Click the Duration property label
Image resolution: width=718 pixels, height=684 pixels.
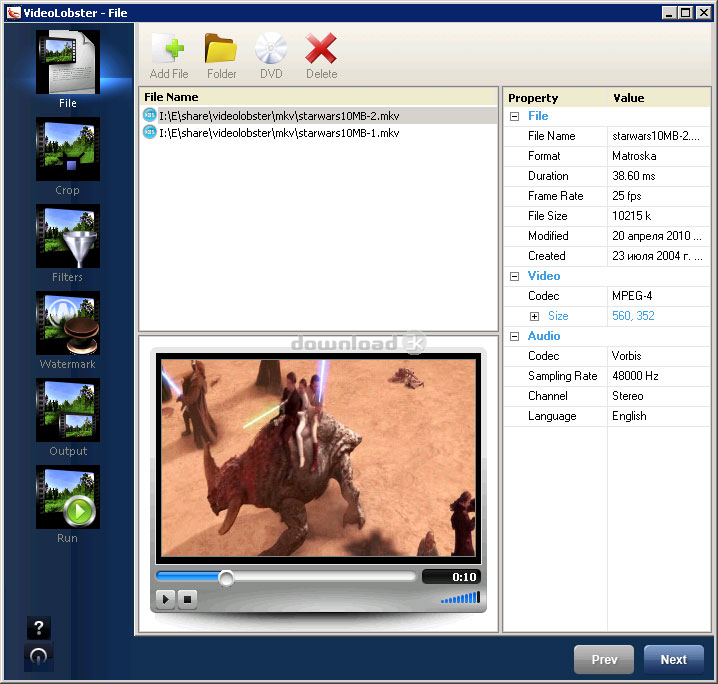548,176
